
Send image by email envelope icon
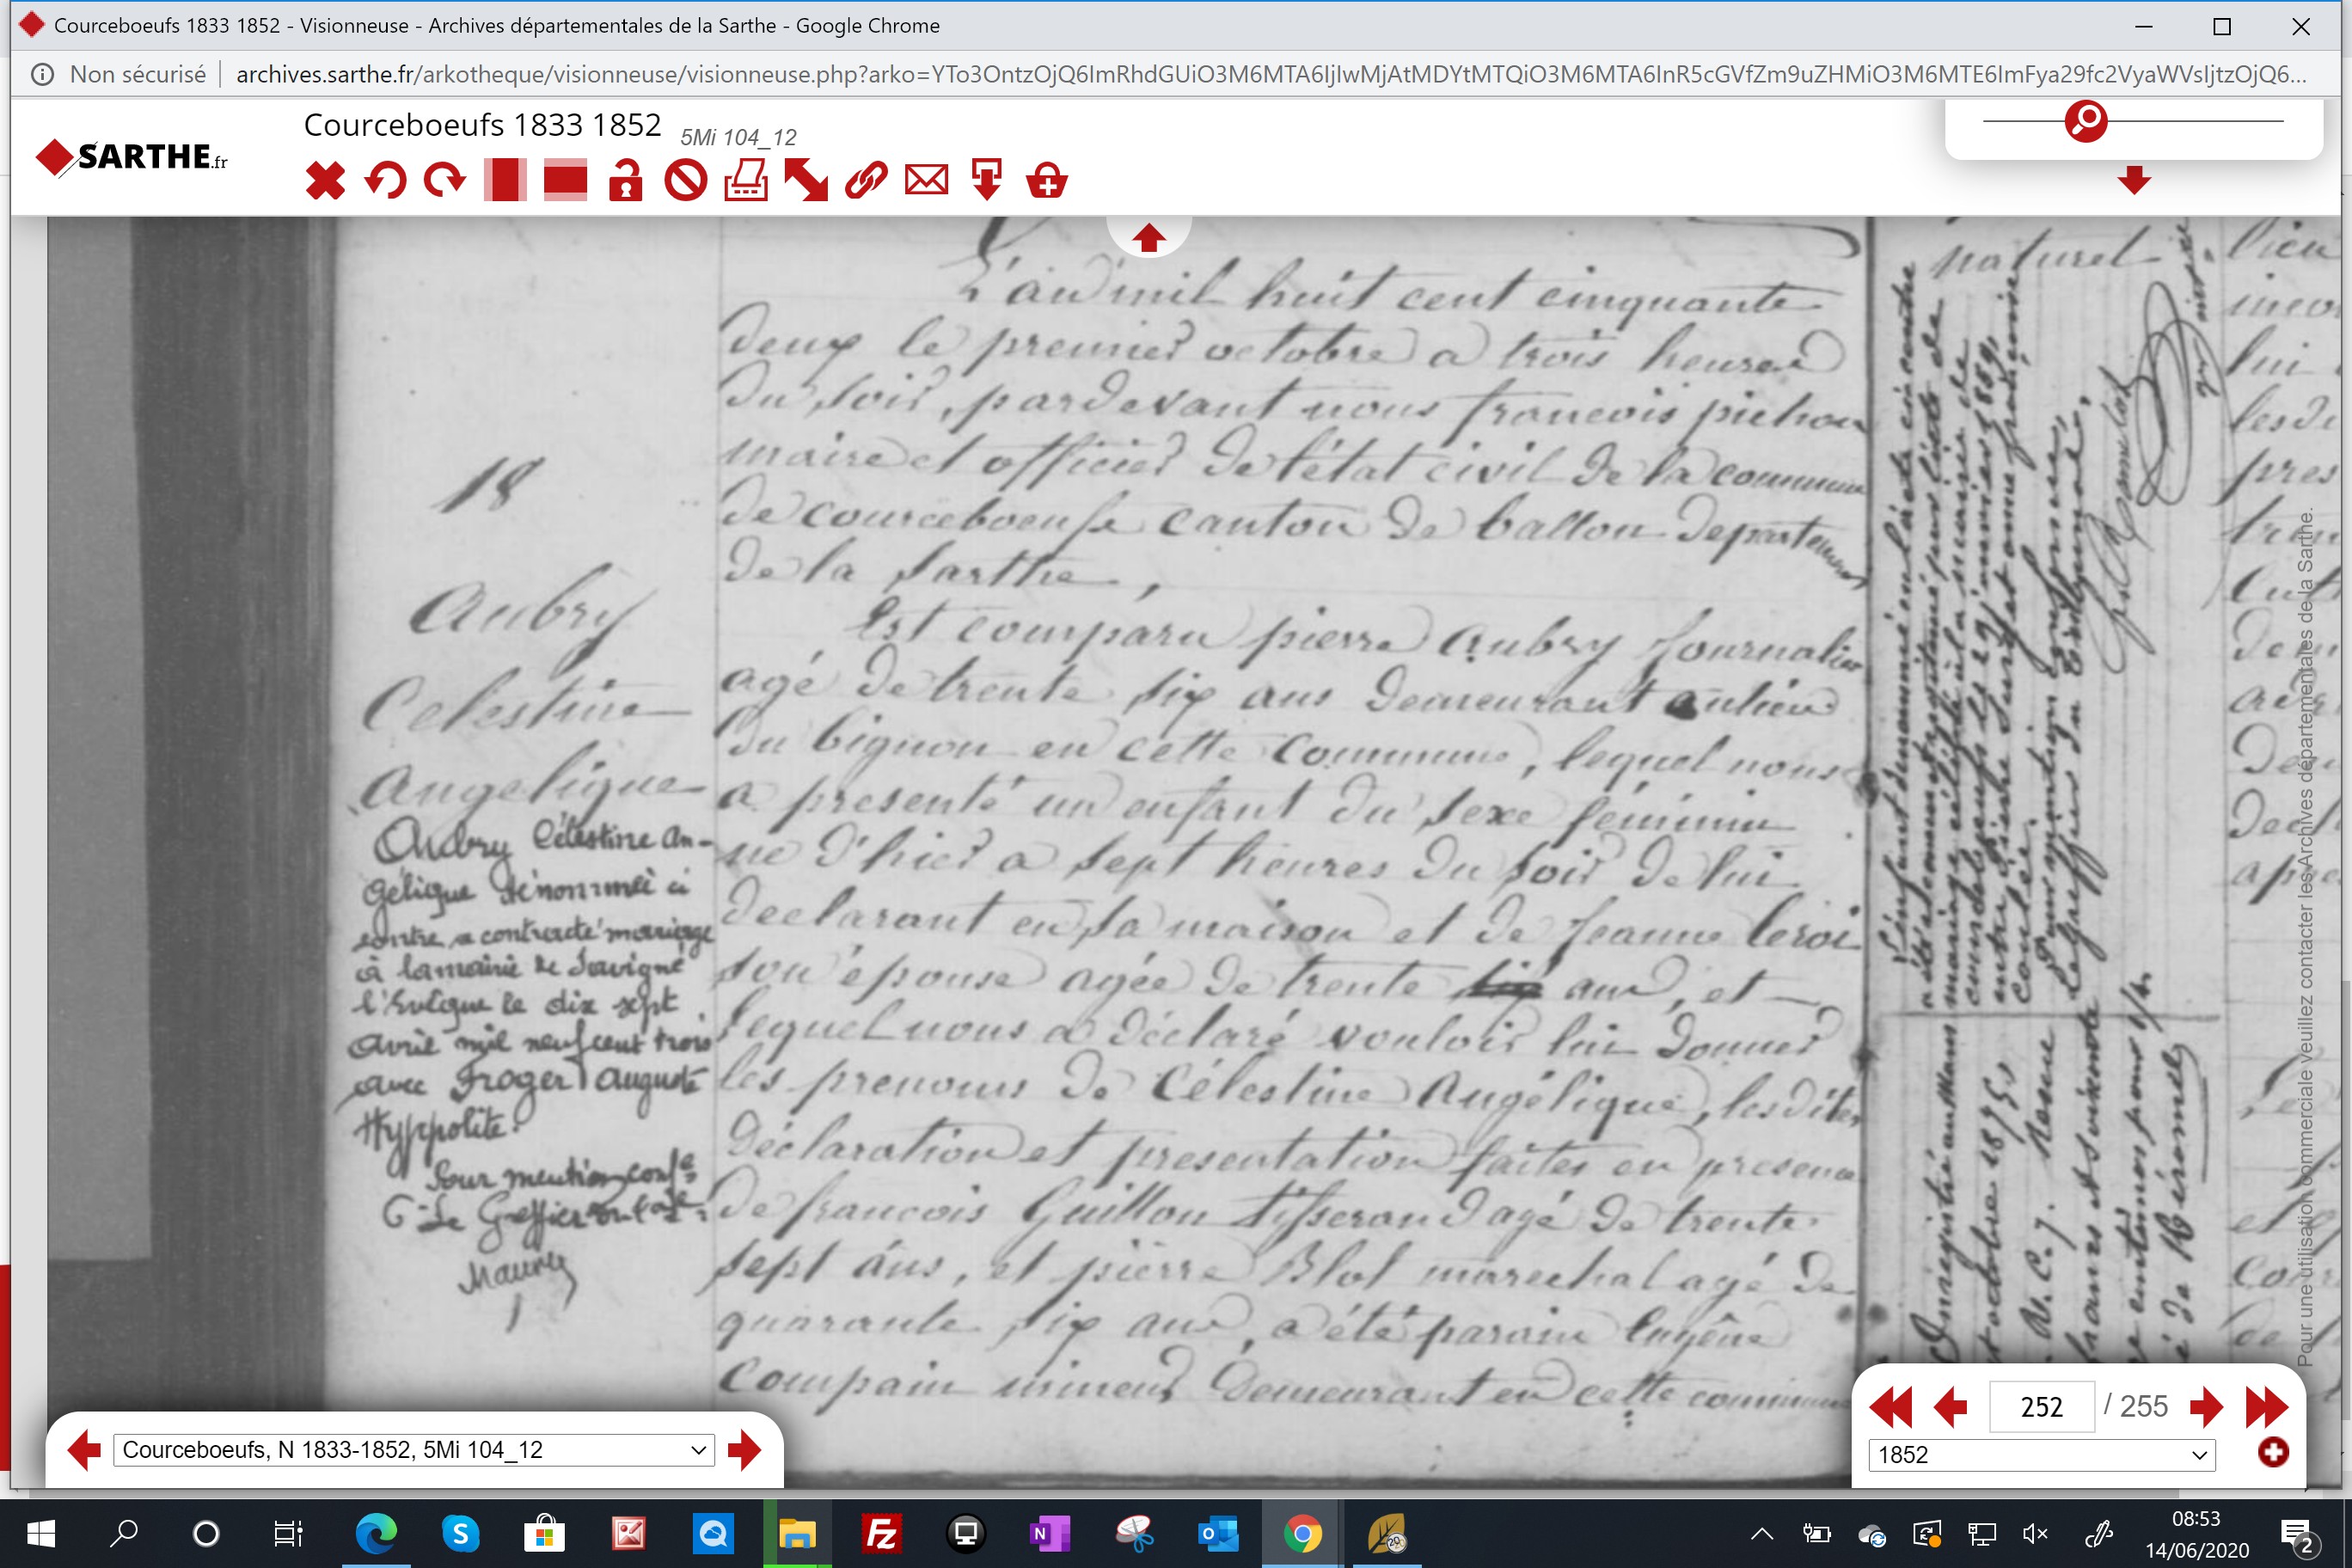click(x=926, y=181)
